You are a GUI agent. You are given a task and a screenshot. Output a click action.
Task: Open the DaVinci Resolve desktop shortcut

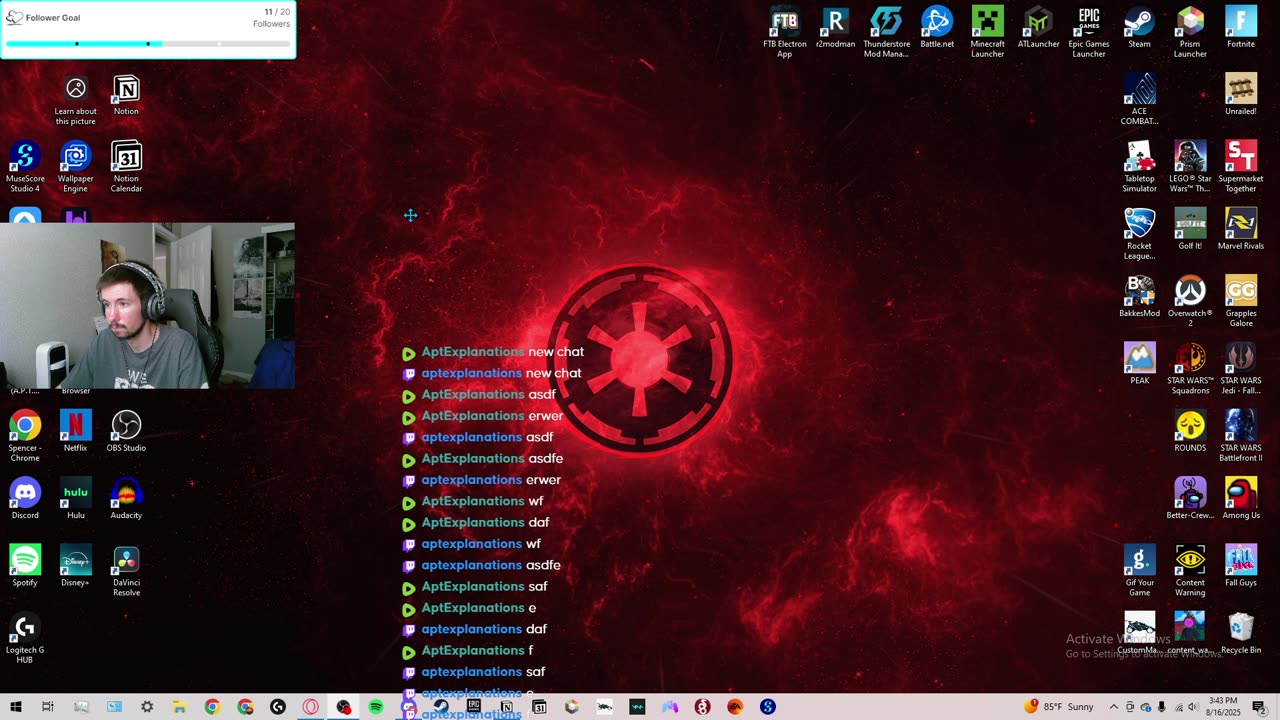pyautogui.click(x=126, y=570)
